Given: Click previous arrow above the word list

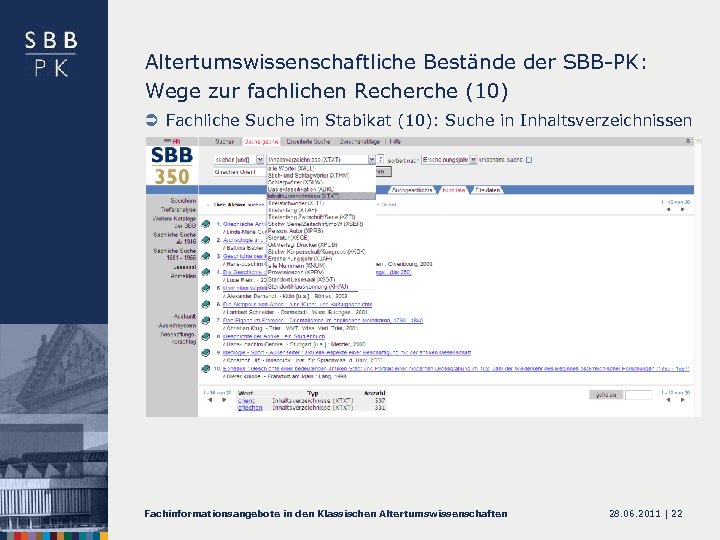Looking at the screenshot, I should coord(210,400).
